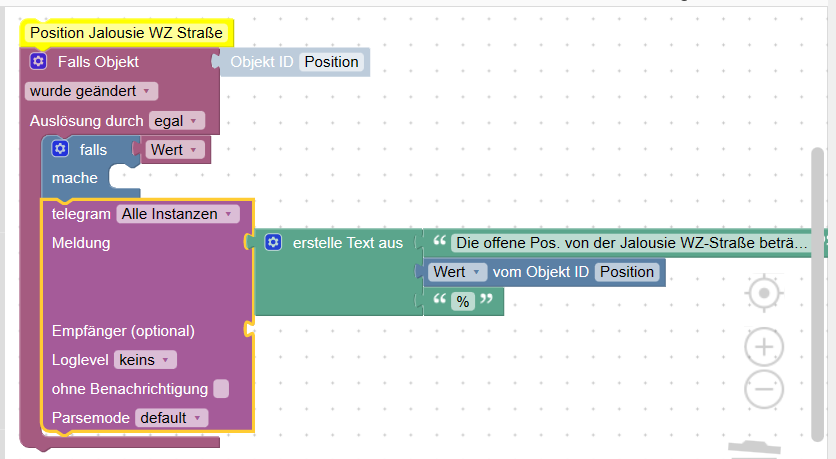Open the Wert dropdown before vom Objekt ID
This screenshot has width=836, height=459.
coord(458,272)
